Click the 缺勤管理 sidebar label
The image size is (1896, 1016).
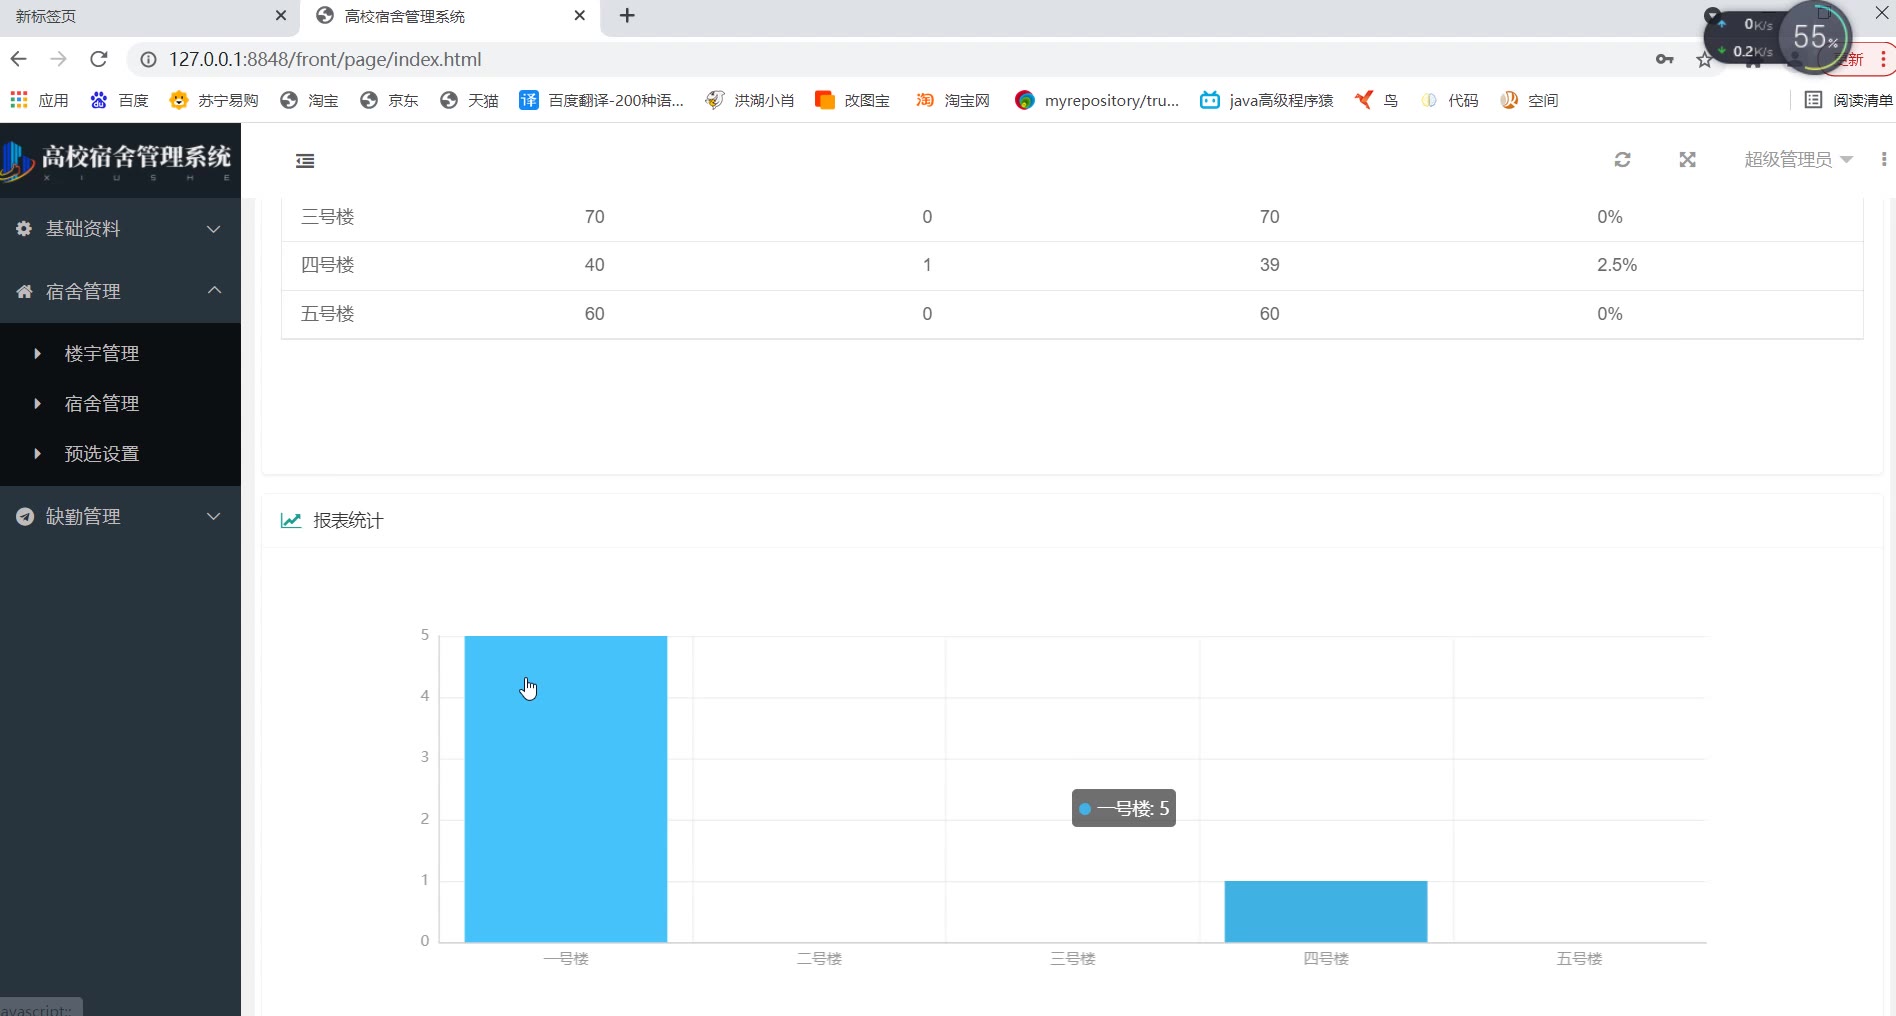(83, 517)
